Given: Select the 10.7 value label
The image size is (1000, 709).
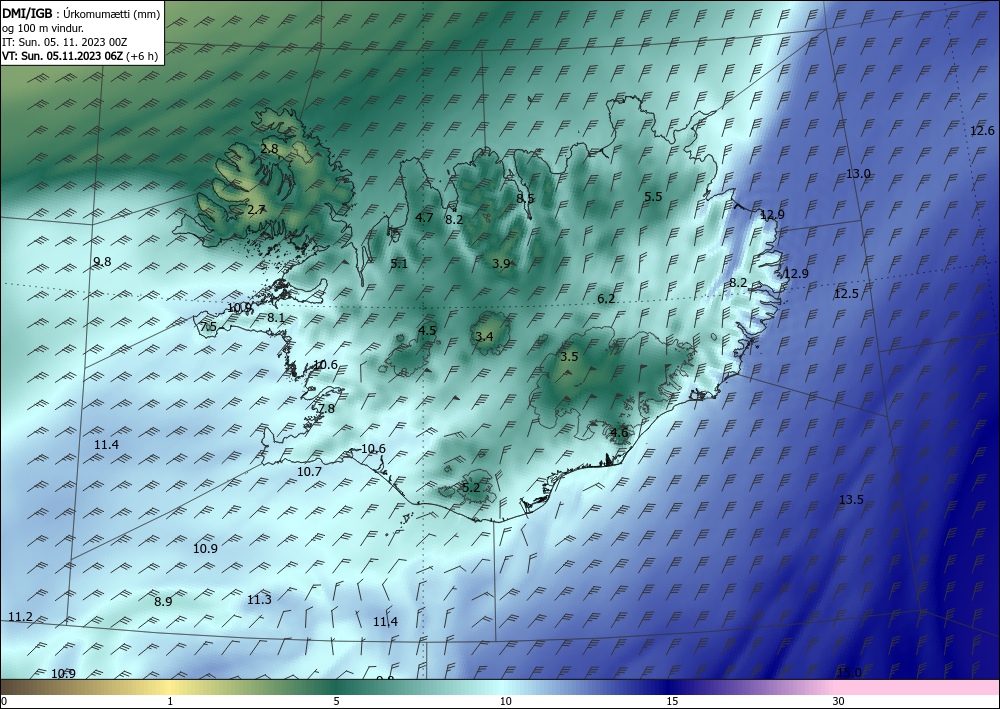Looking at the screenshot, I should (x=309, y=472).
